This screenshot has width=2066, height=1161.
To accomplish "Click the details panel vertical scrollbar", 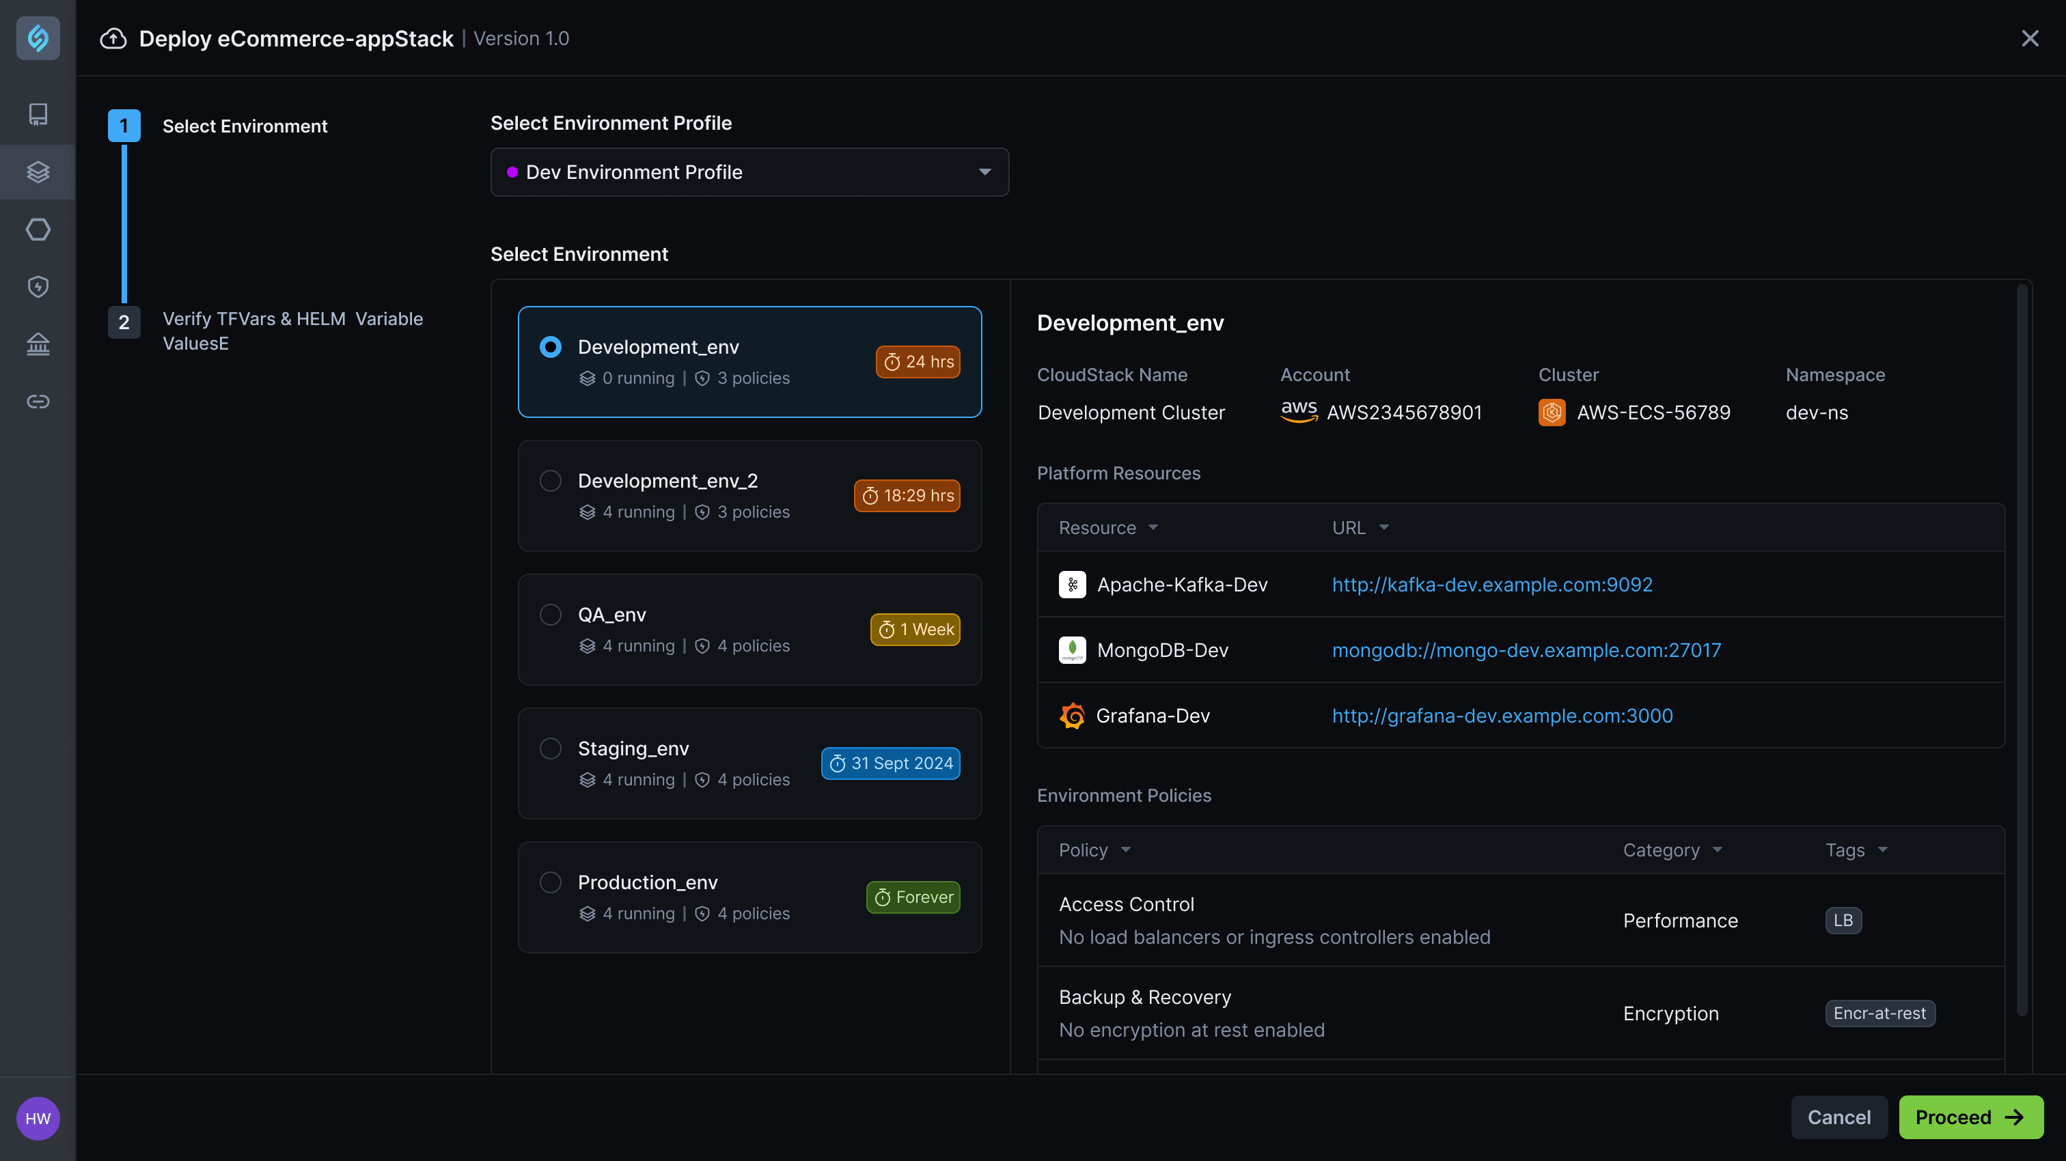I will pos(2021,650).
